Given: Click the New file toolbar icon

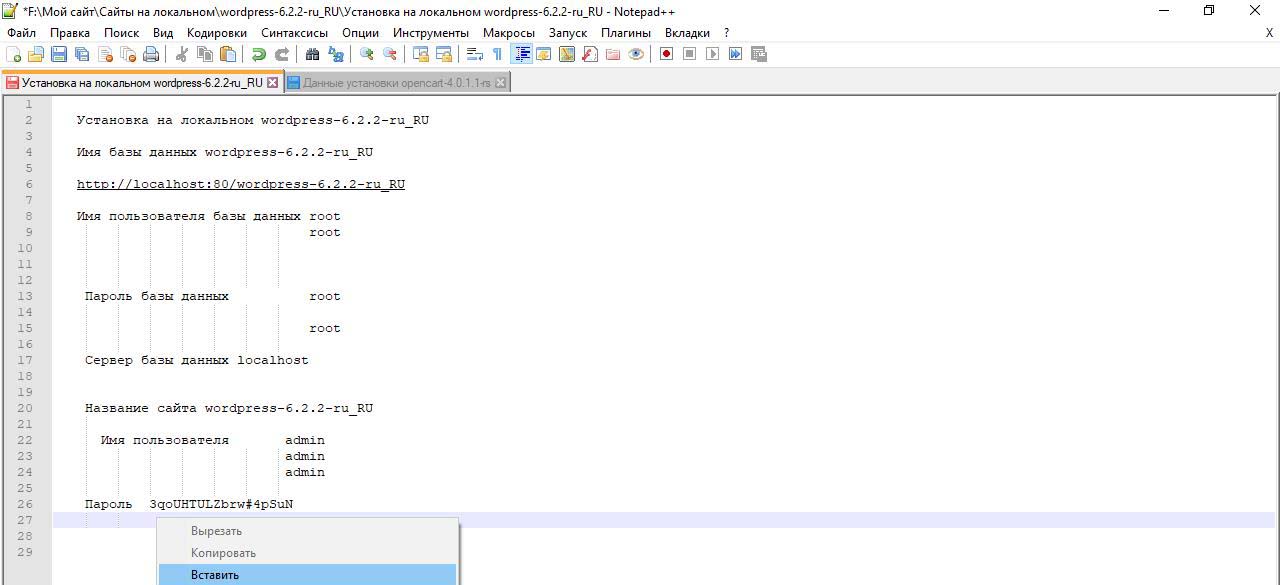Looking at the screenshot, I should point(14,54).
